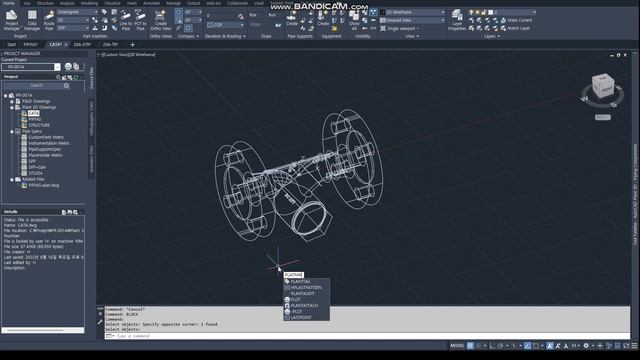Open Layer Properties manager
The width and height of the screenshot is (640, 360).
point(457,21)
